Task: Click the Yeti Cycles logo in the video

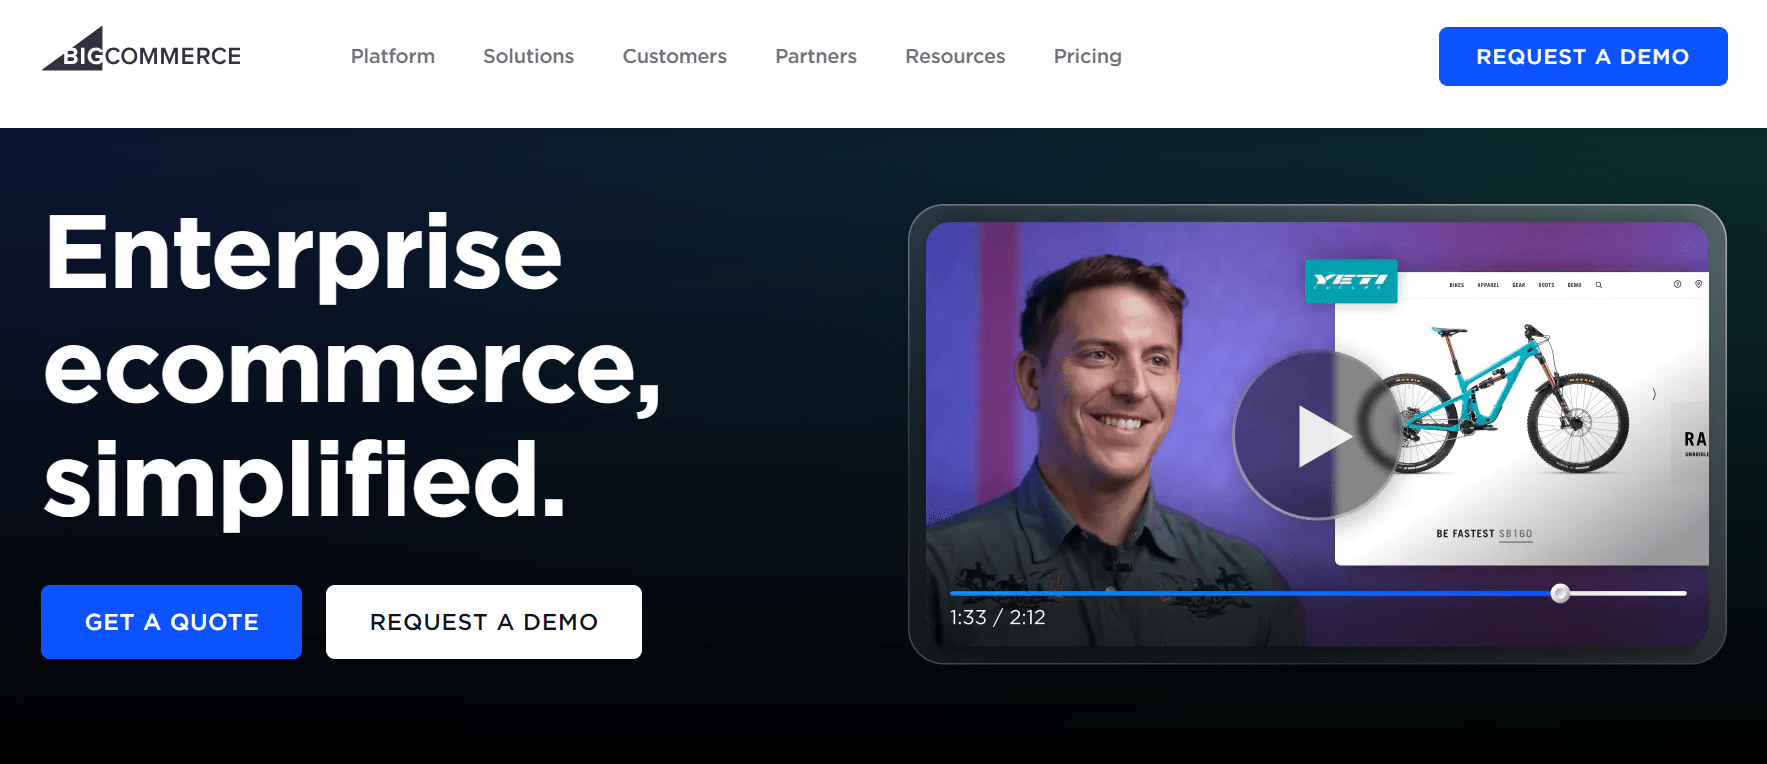Action: 1351,281
